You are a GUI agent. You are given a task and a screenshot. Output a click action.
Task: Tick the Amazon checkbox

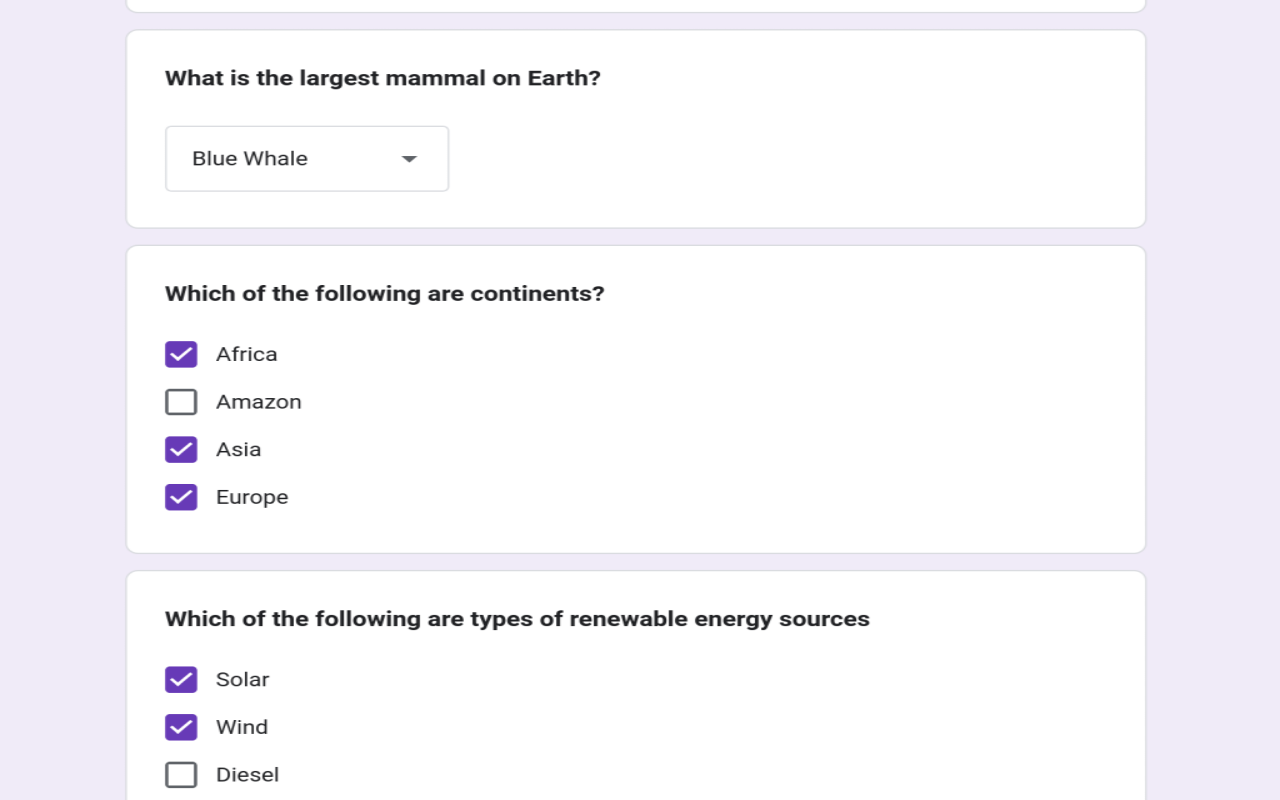click(181, 402)
